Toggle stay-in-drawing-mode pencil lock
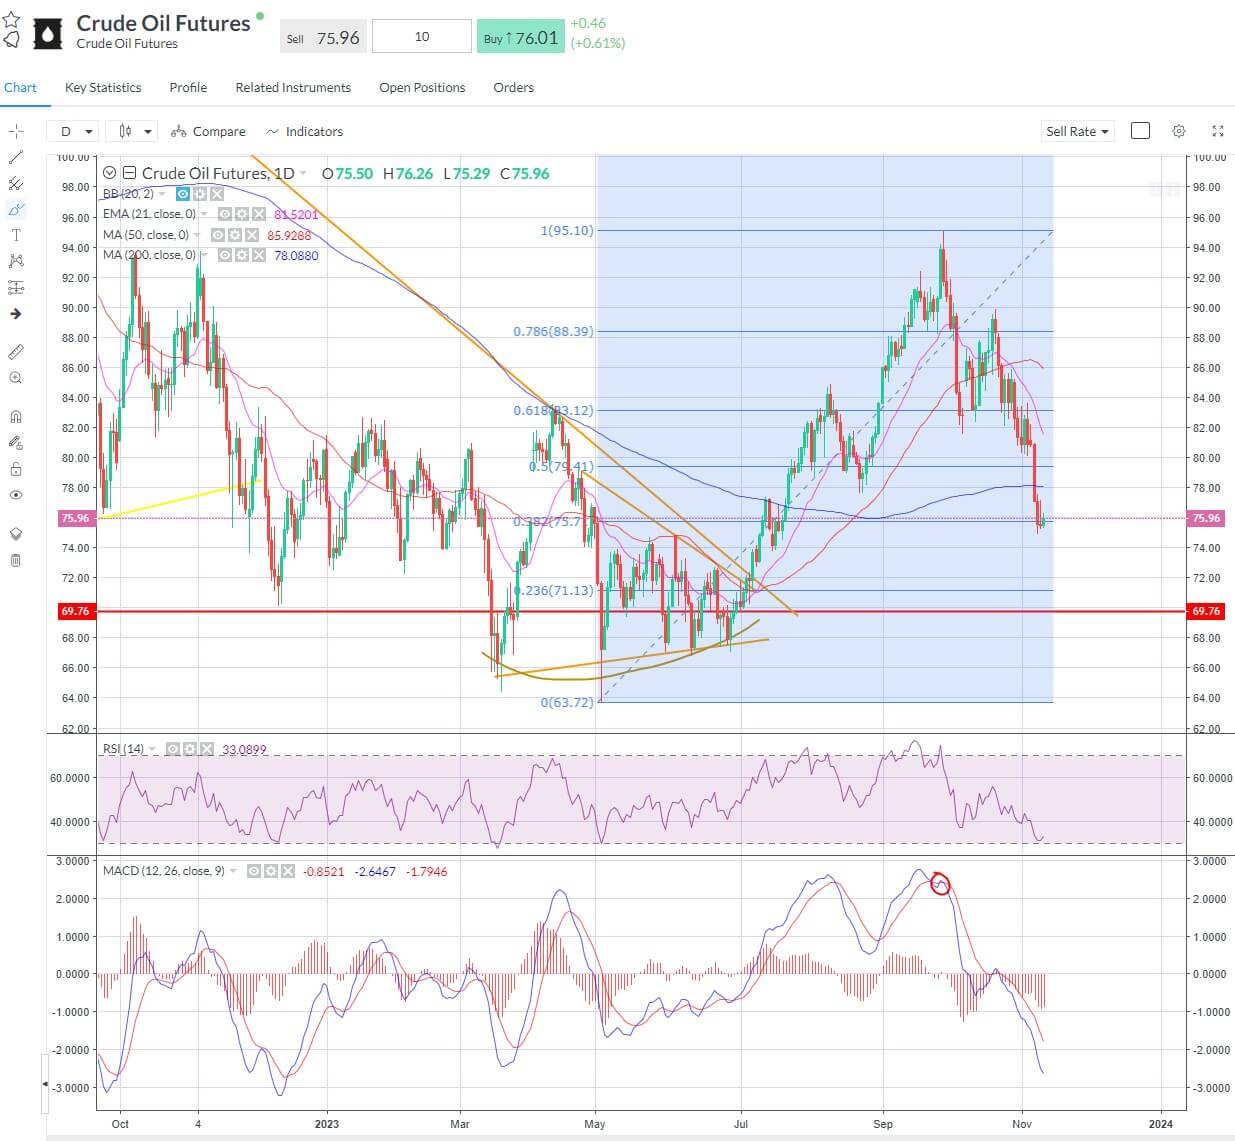Image resolution: width=1235 pixels, height=1141 pixels. point(15,443)
